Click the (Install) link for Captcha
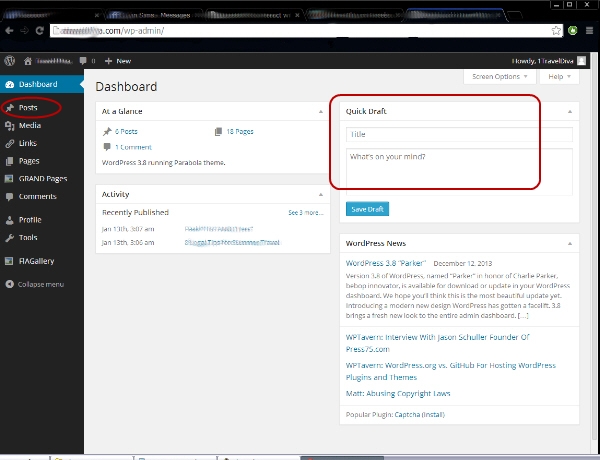Viewport: 600px width, 460px height. click(x=433, y=414)
